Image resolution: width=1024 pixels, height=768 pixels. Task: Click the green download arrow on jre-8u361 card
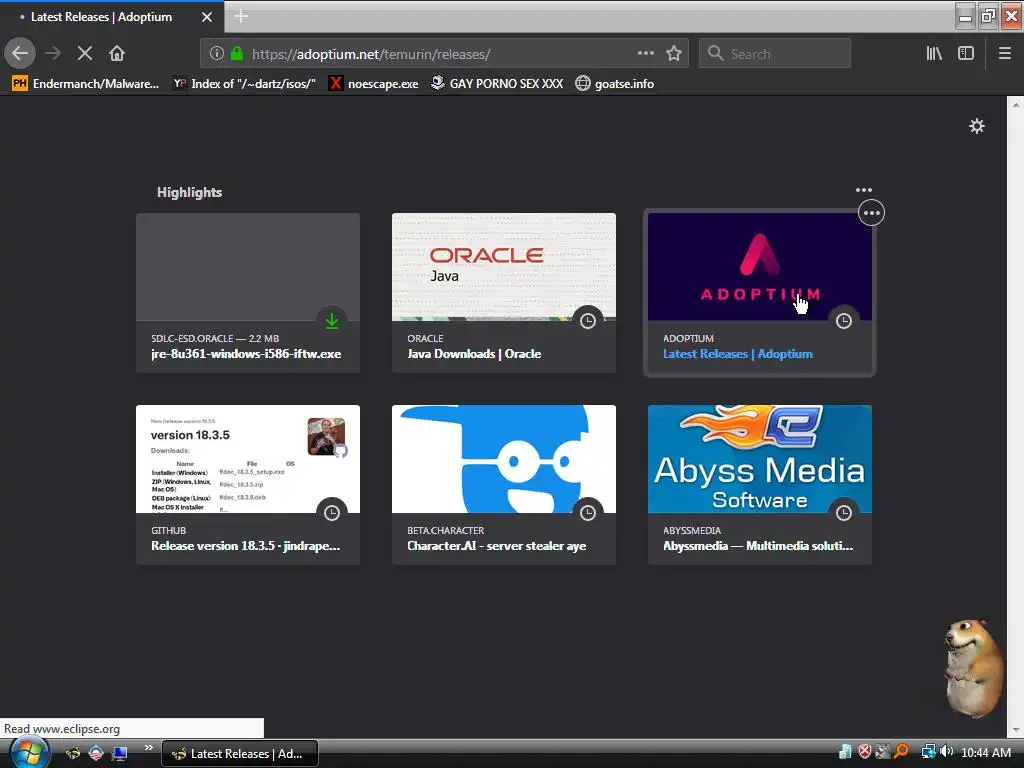click(332, 321)
